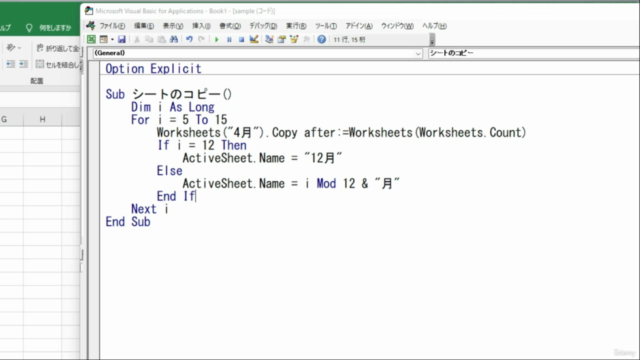Viewport: 640px width, 360px height.
Task: Open the デバッグ(D) menu
Action: [263, 26]
